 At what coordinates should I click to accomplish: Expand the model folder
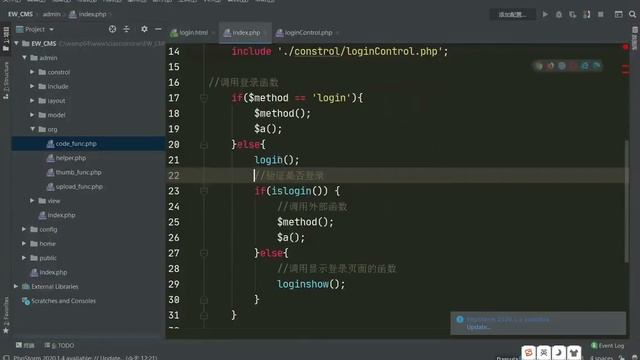32,115
